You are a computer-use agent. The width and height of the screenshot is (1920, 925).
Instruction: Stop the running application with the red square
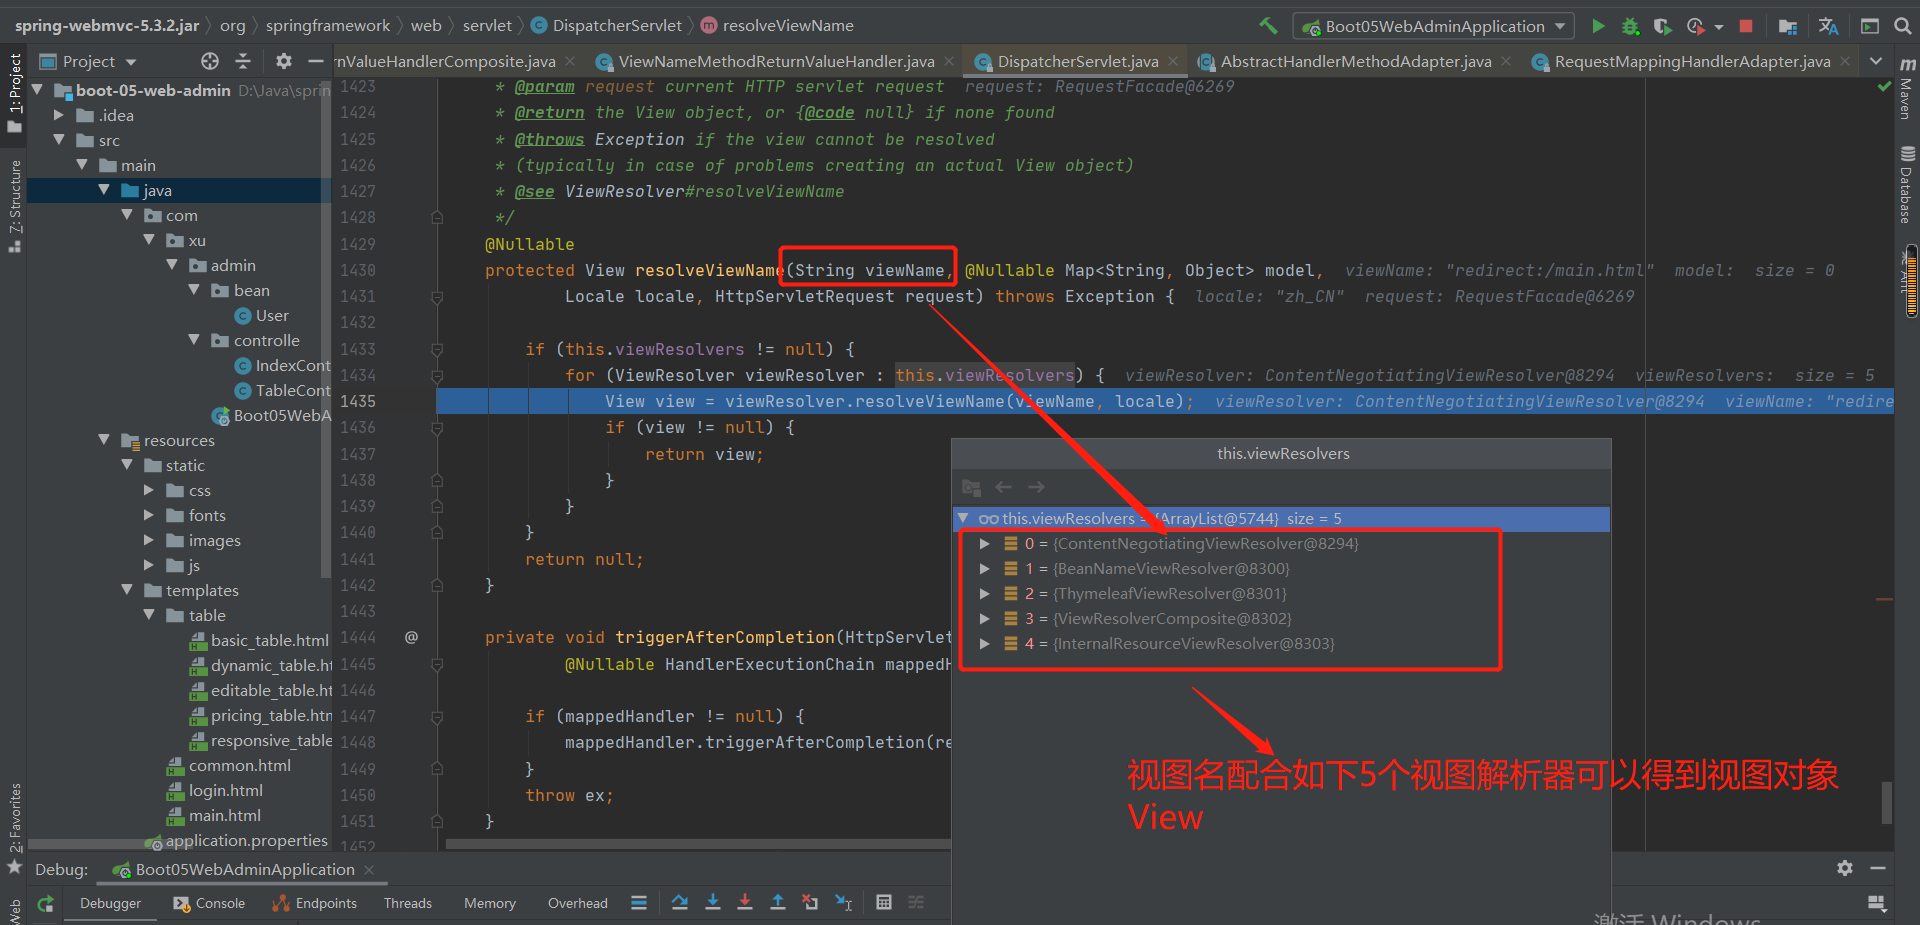pos(1746,26)
